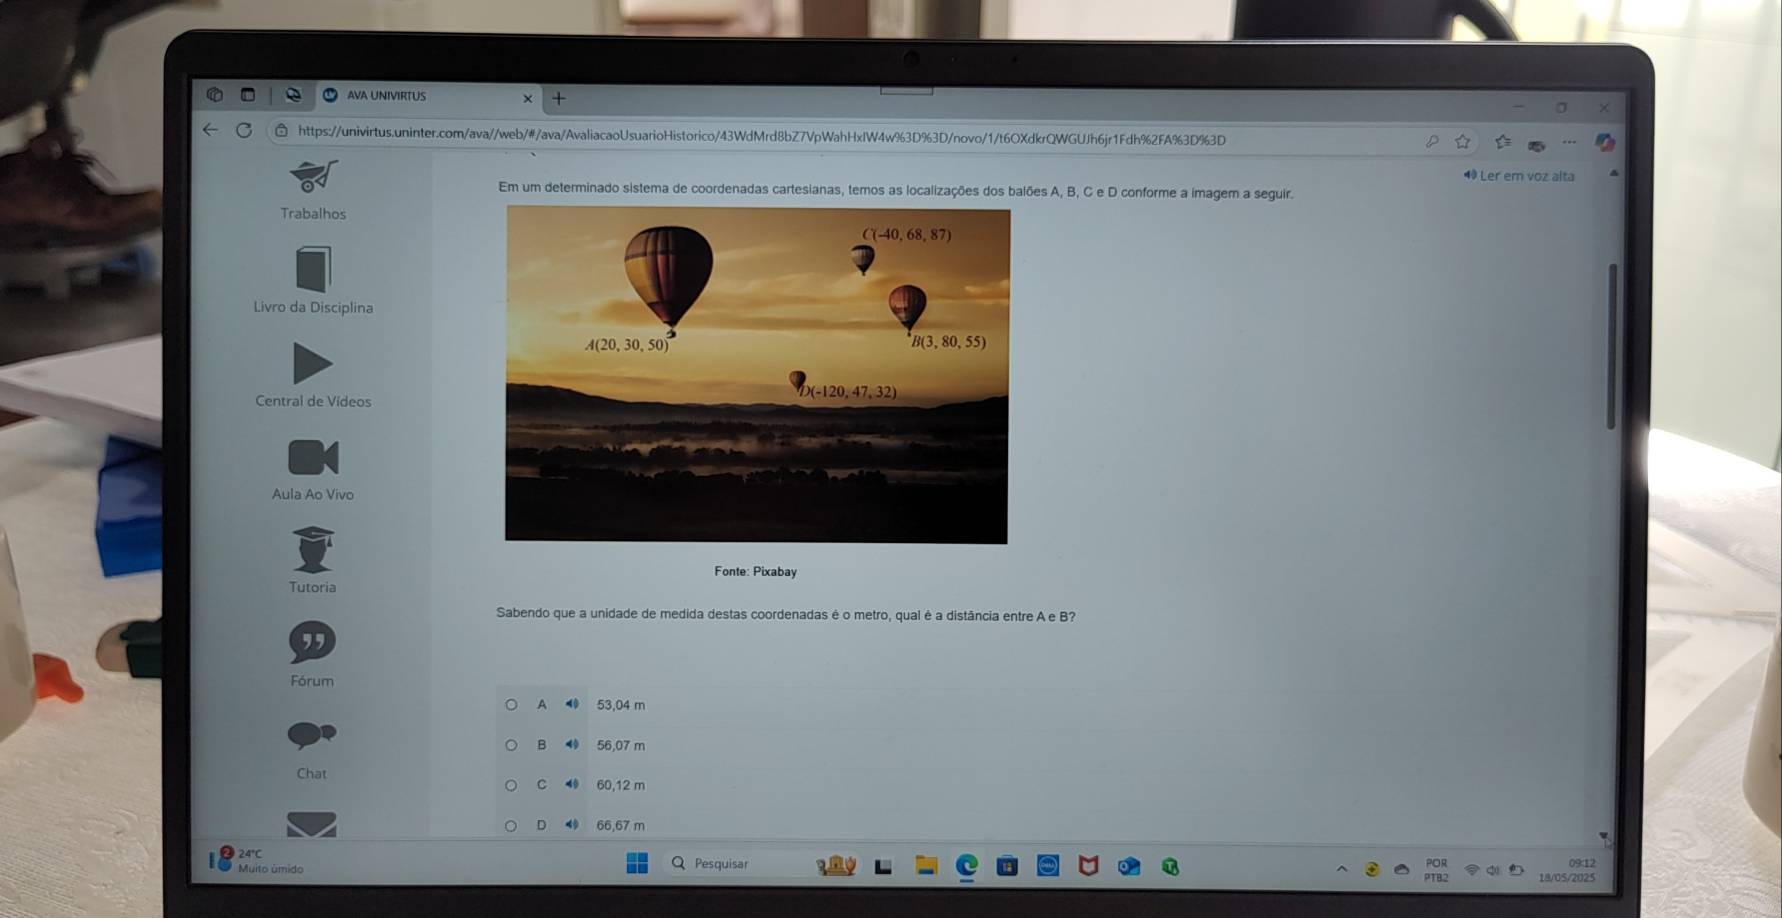Reload the page with refresh button

click(244, 130)
